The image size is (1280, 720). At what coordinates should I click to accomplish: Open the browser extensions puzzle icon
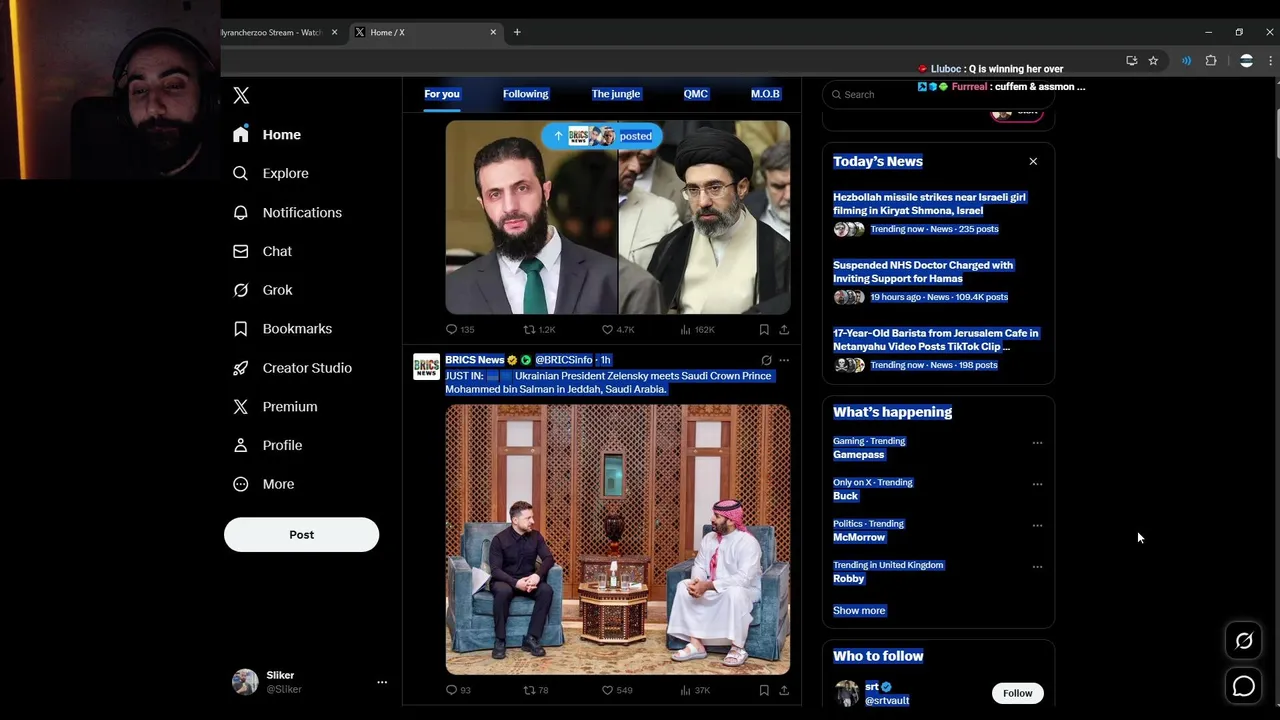click(1211, 61)
